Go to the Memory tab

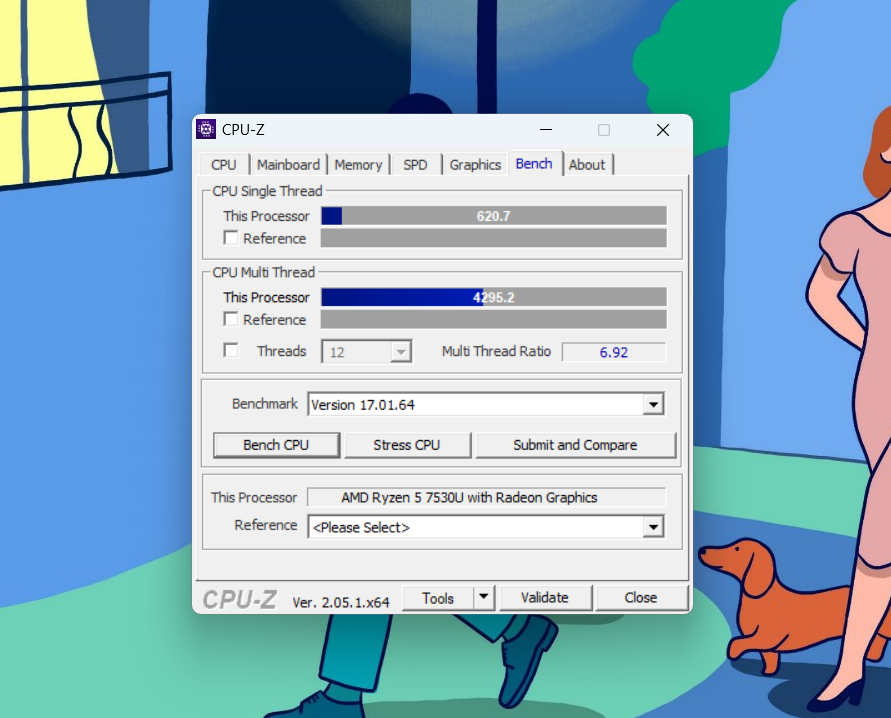pyautogui.click(x=358, y=165)
